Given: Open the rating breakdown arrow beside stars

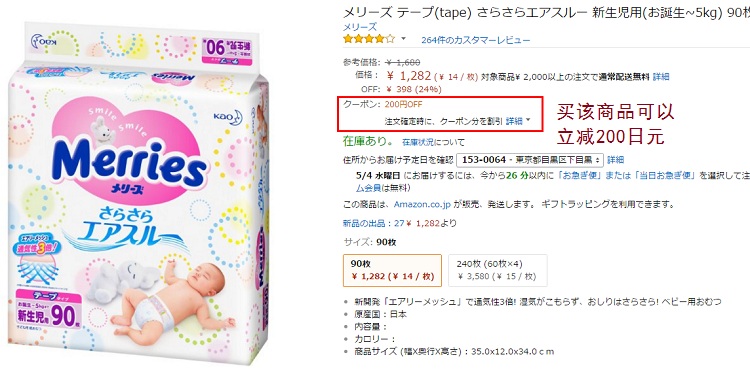Looking at the screenshot, I should coord(403,39).
